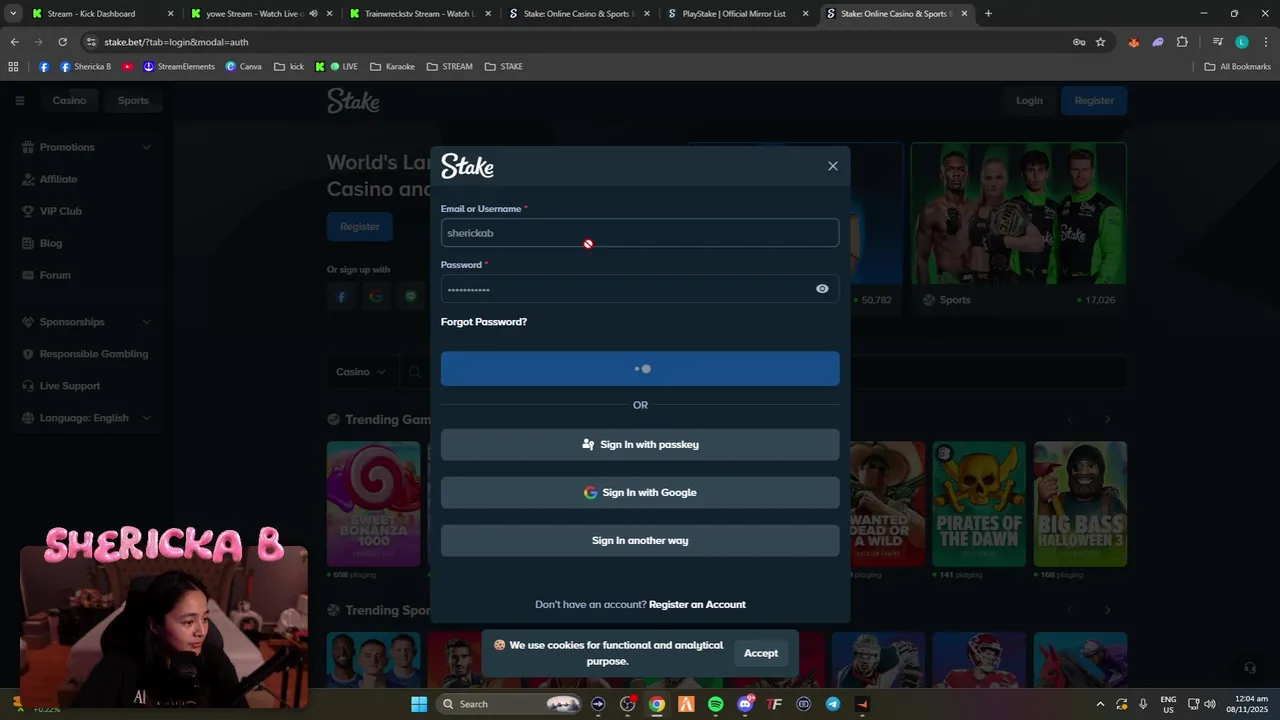Open the Karaoke bookmarks folder
The image size is (1280, 720).
392,67
